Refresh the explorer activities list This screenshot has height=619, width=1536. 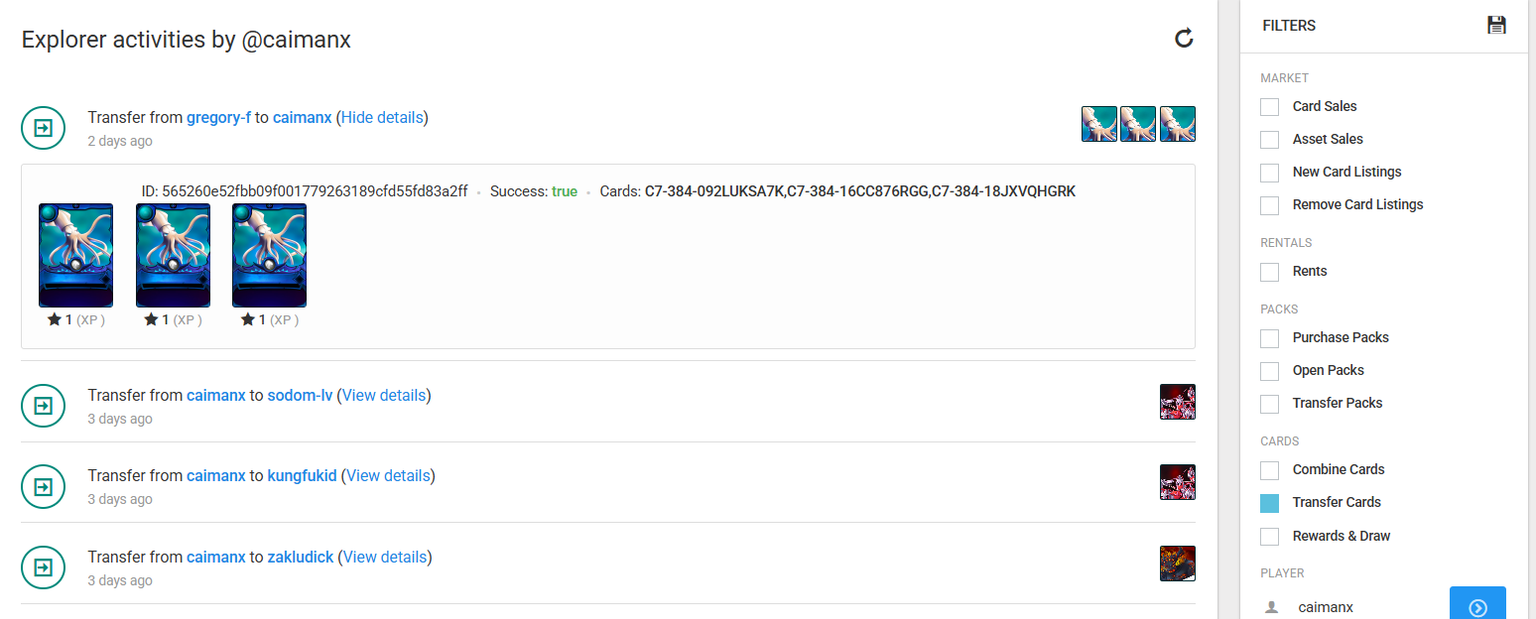point(1184,39)
